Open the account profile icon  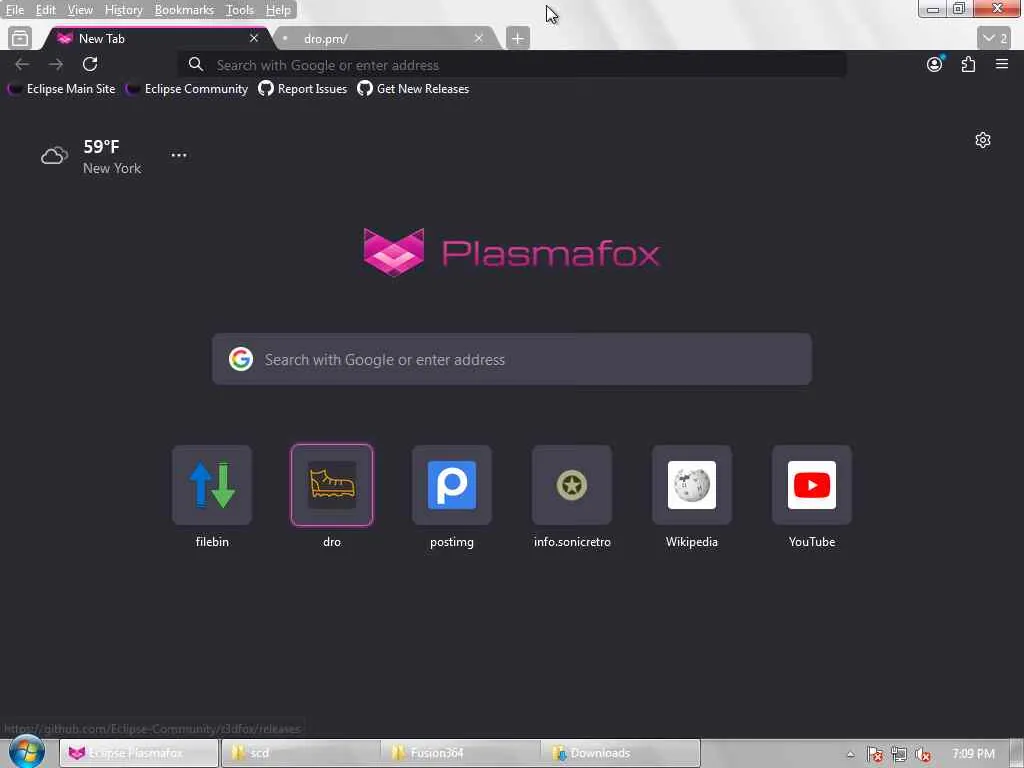[935, 64]
